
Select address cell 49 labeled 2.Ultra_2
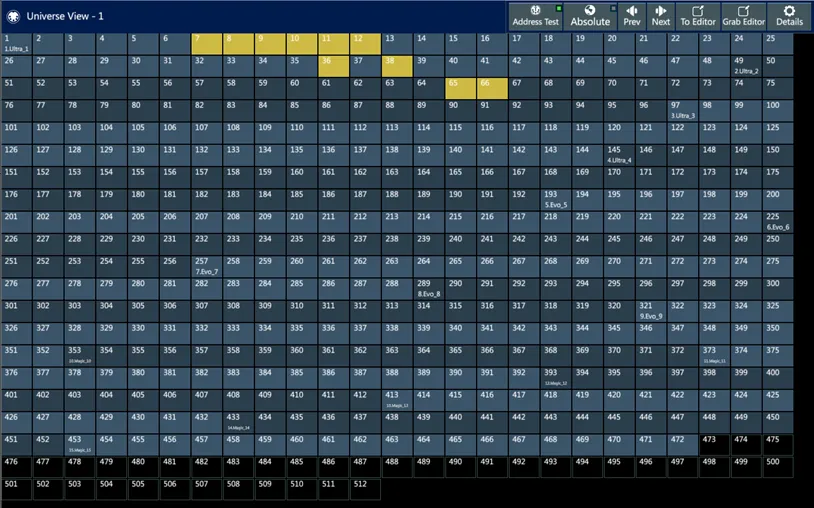click(746, 66)
